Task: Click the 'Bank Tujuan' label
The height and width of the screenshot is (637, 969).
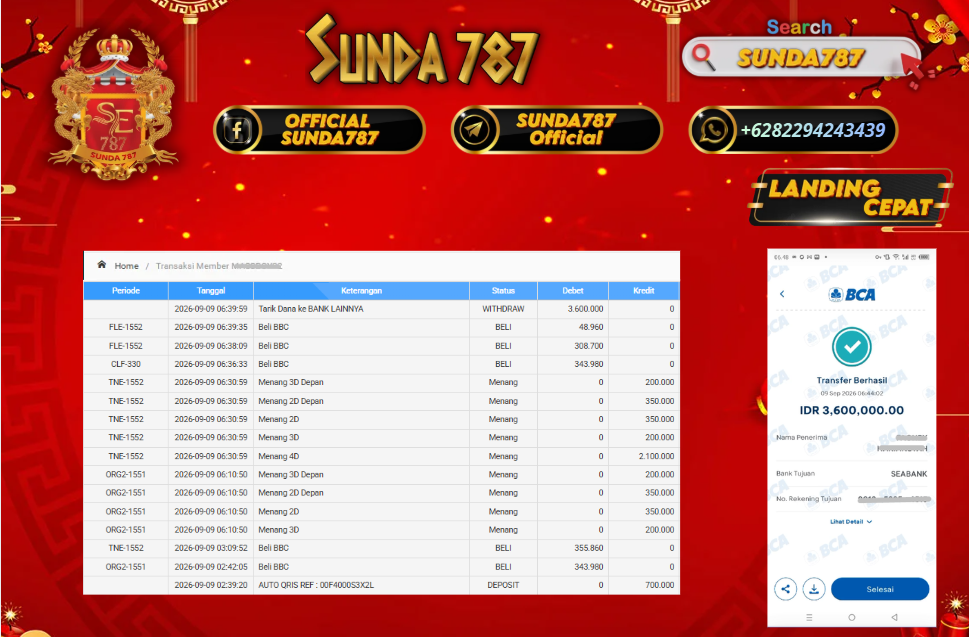Action: point(795,474)
